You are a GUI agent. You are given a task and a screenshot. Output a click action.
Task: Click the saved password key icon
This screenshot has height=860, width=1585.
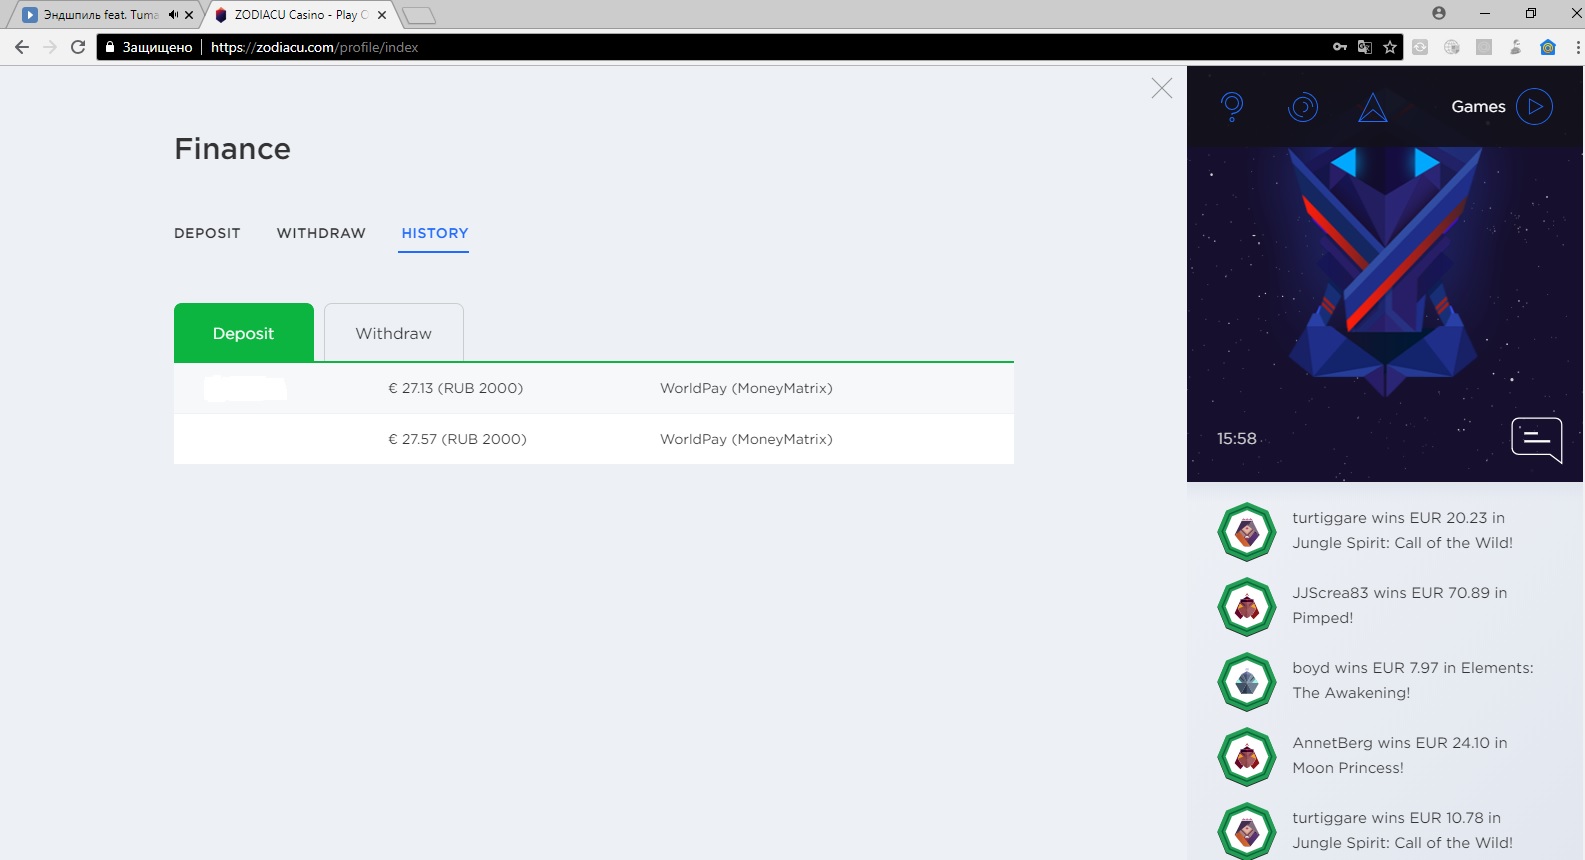click(x=1340, y=47)
